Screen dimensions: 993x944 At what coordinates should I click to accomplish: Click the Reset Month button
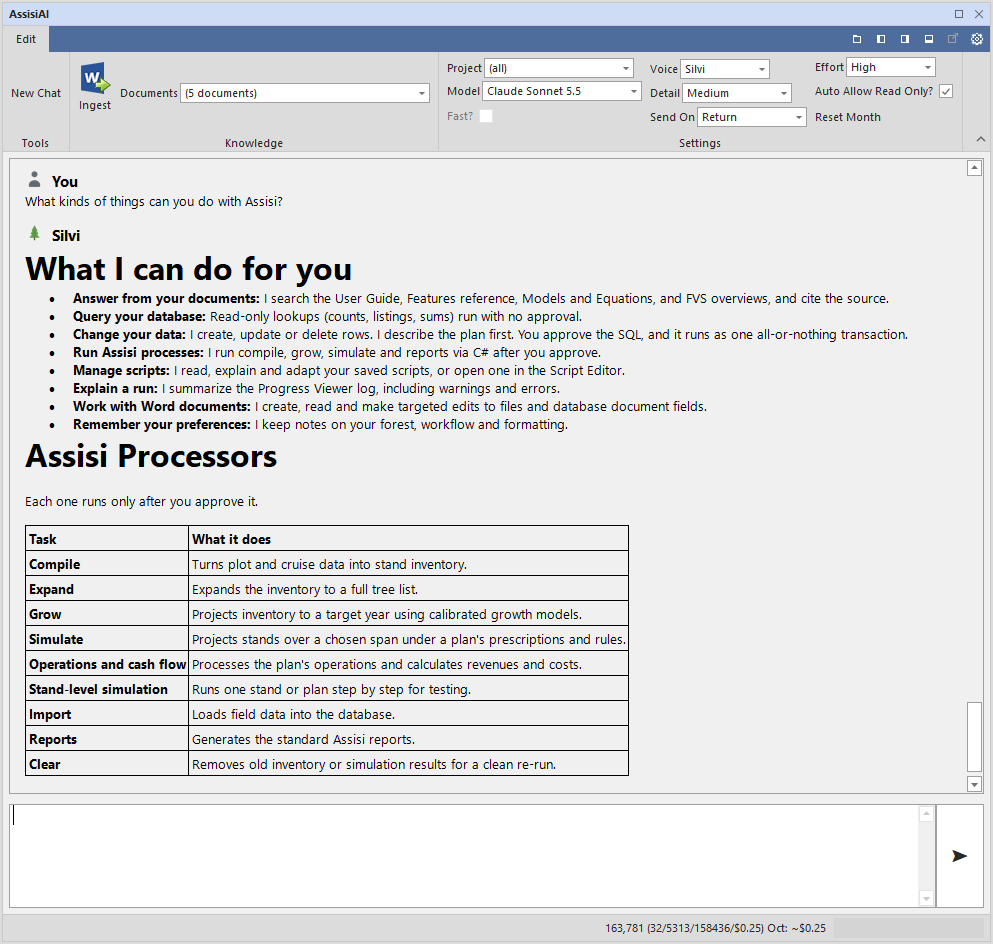[x=847, y=117]
